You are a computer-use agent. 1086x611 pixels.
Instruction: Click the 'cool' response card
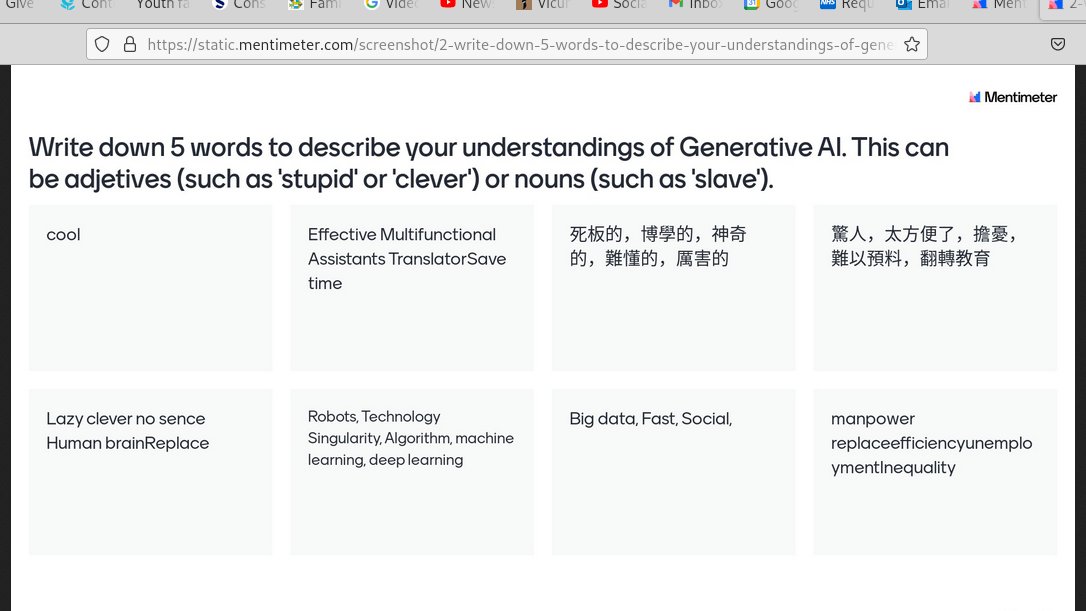(x=150, y=287)
